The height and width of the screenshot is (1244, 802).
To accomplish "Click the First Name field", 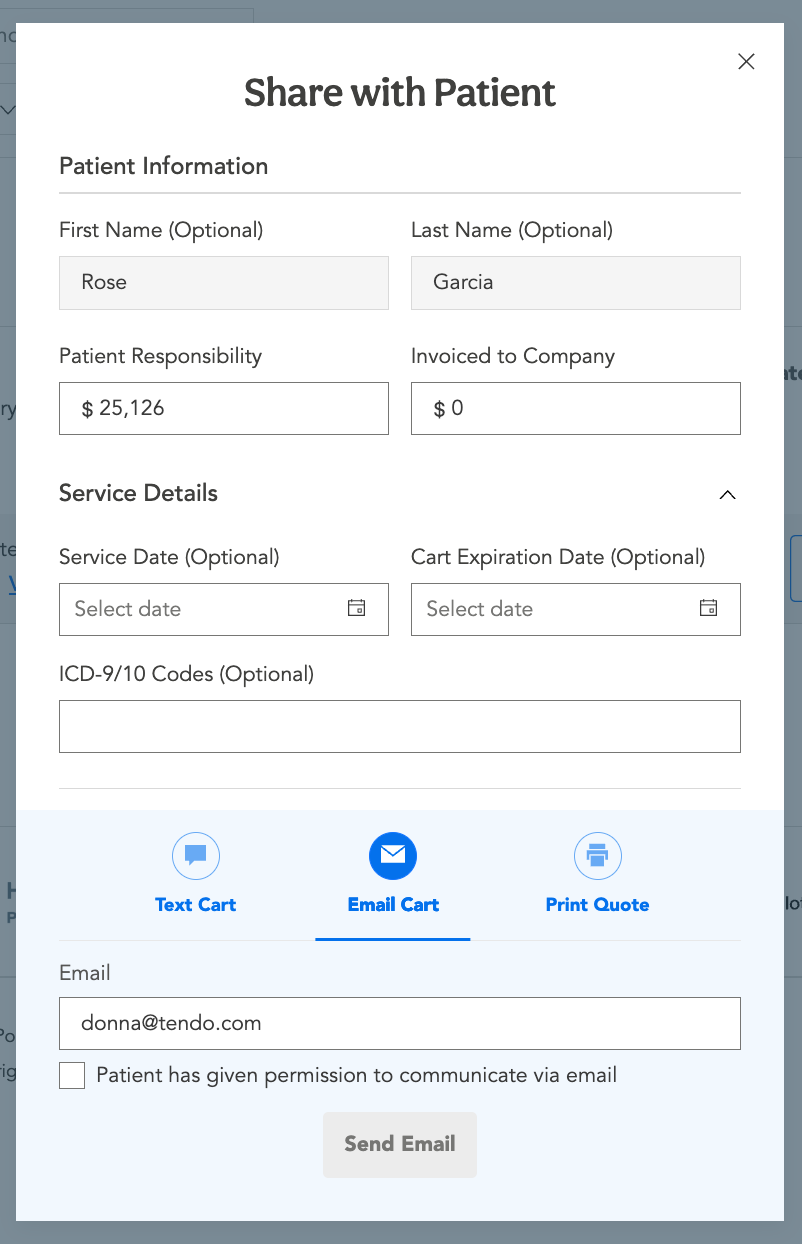I will click(224, 282).
